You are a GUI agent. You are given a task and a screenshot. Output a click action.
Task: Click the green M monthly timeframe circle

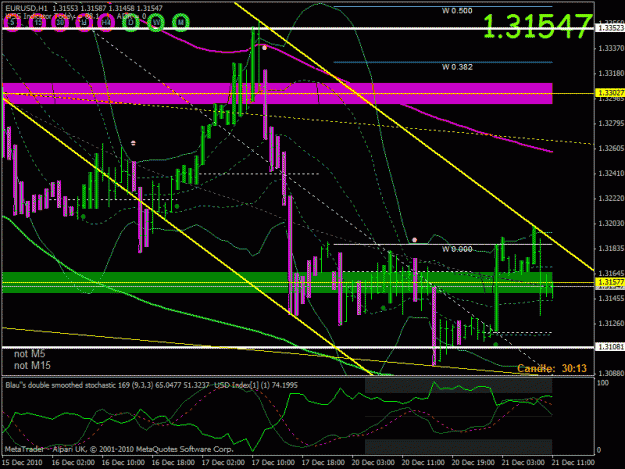tap(181, 22)
